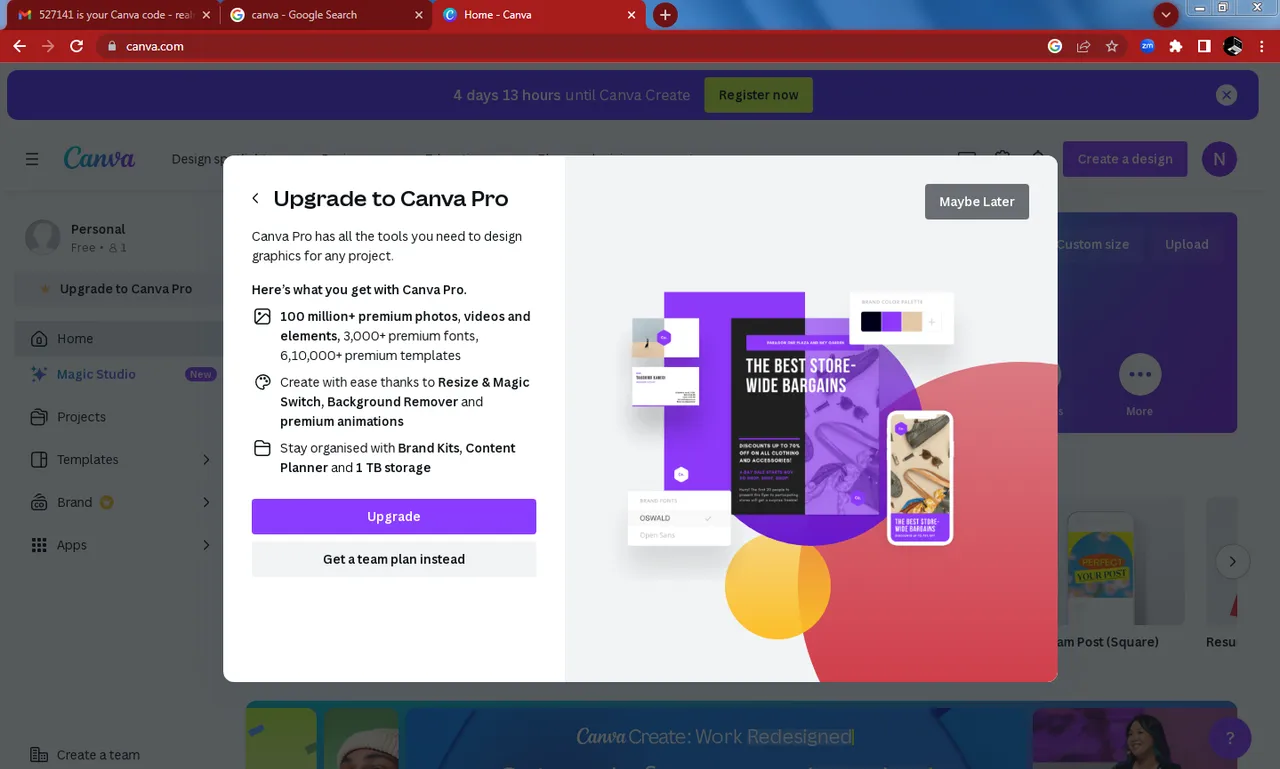Click the Upload button
The width and height of the screenshot is (1280, 769).
pos(1187,245)
